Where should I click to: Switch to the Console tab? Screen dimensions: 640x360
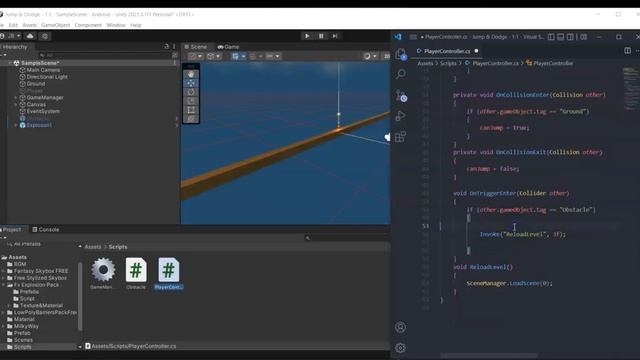[46, 229]
